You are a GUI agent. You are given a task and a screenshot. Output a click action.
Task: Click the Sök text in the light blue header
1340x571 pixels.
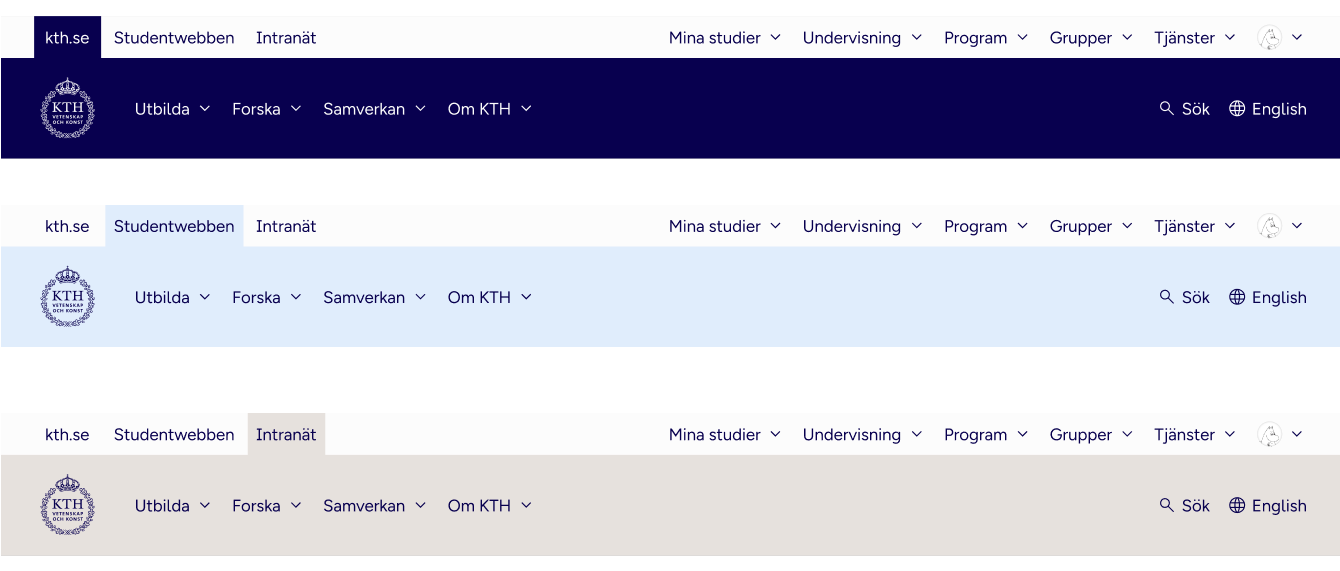pos(1196,298)
